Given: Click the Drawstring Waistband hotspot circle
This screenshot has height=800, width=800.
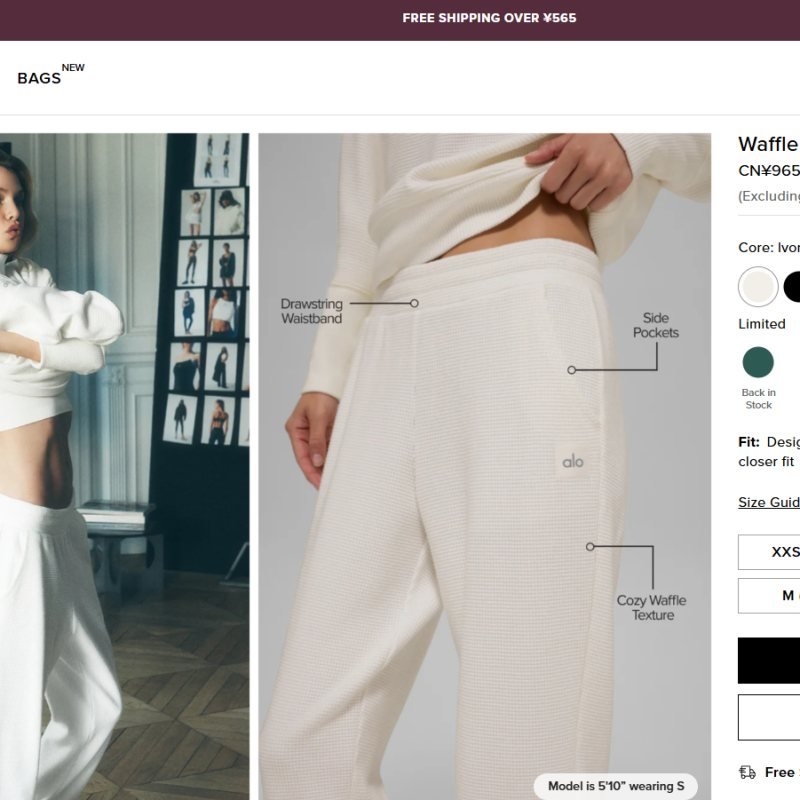Looking at the screenshot, I should pos(414,304).
